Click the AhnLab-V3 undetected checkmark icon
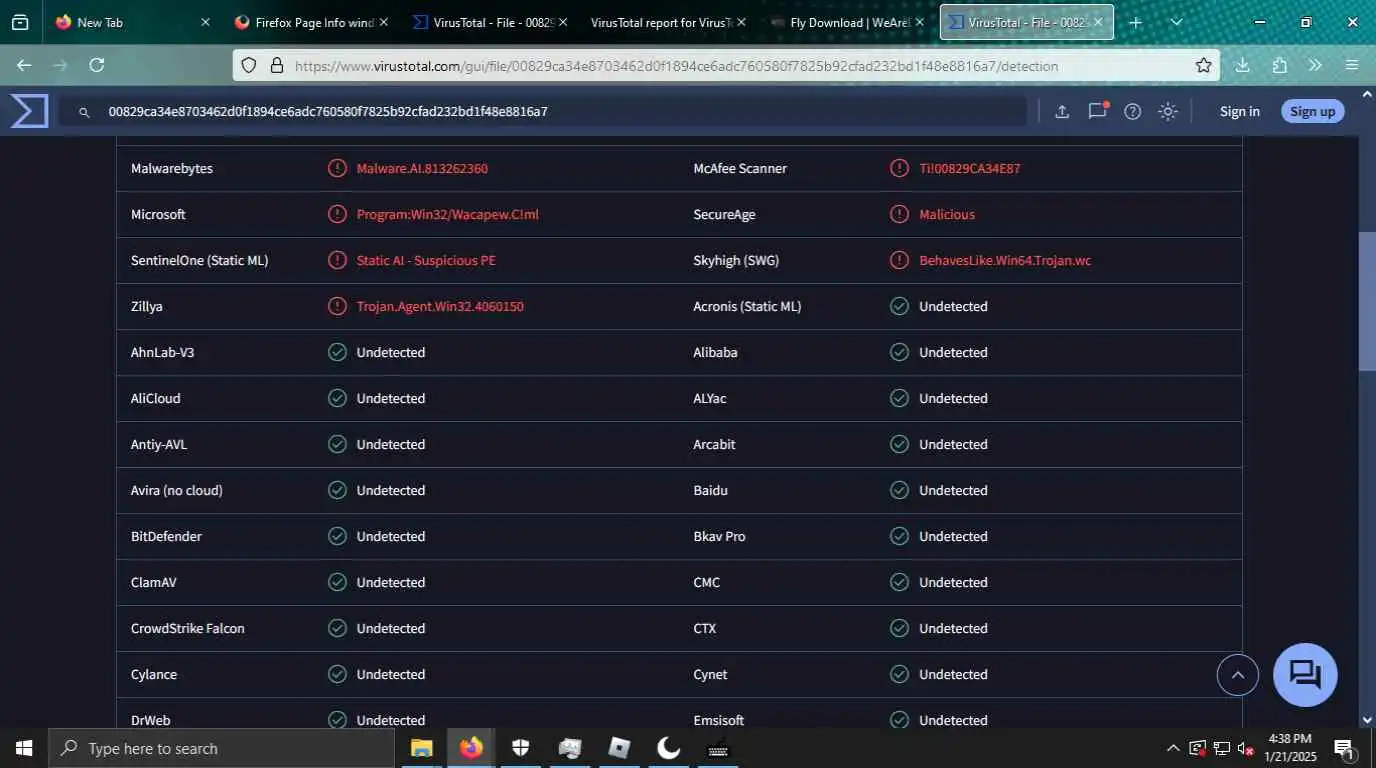The height and width of the screenshot is (768, 1376). coord(337,352)
